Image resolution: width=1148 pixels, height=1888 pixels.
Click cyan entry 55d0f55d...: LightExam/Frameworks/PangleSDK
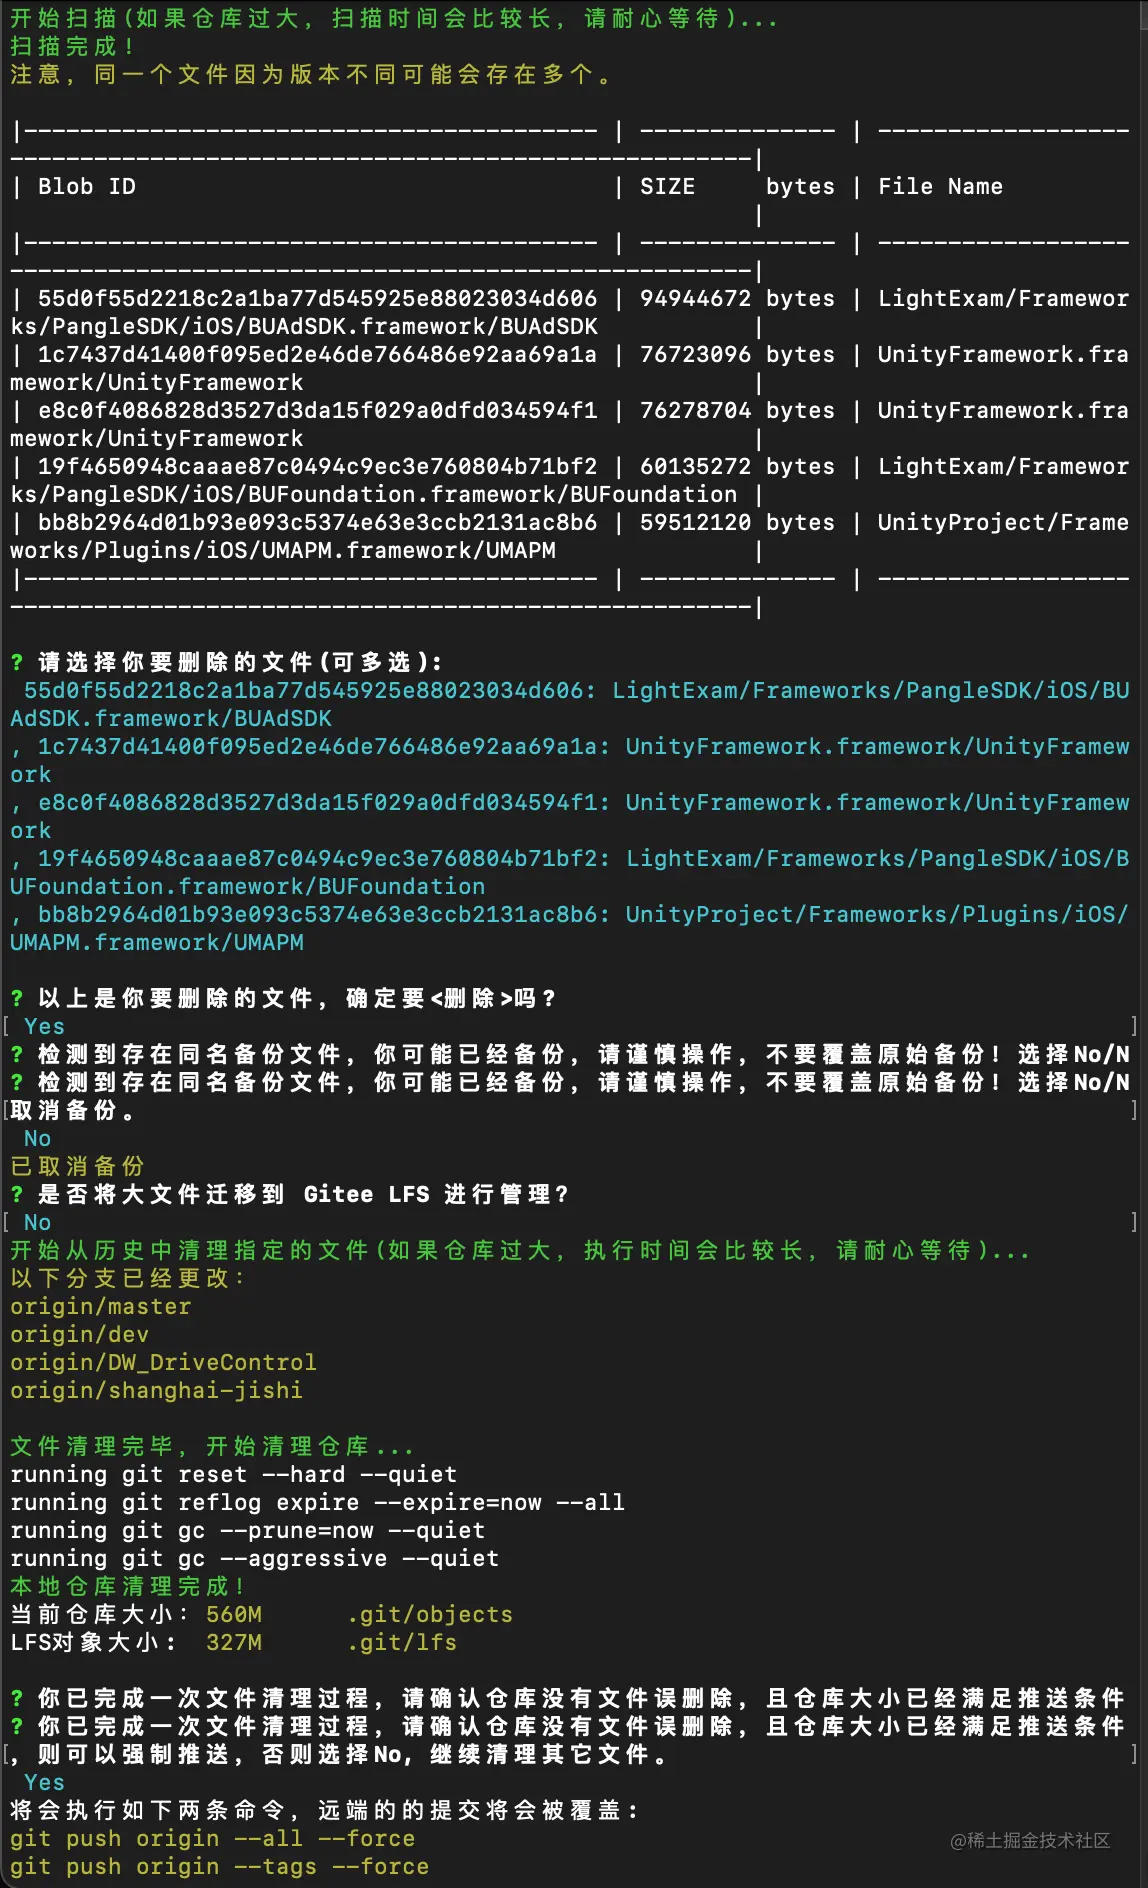(570, 704)
